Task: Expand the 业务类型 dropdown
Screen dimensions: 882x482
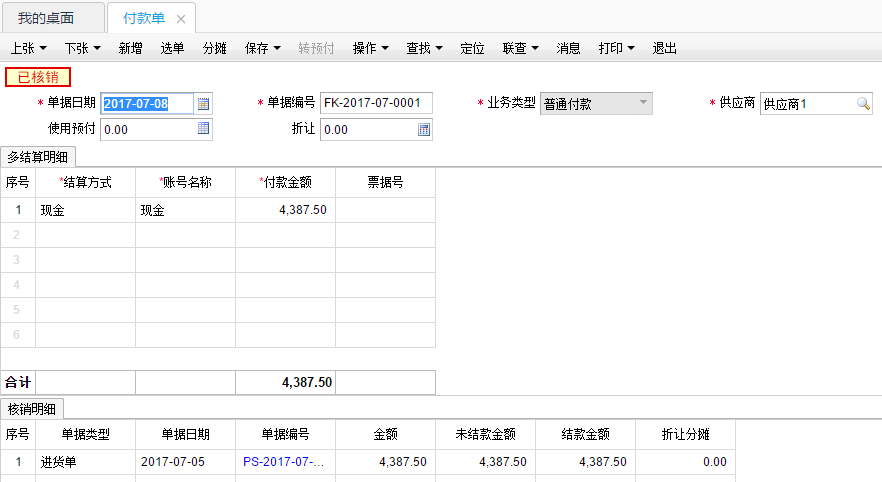Action: 643,103
